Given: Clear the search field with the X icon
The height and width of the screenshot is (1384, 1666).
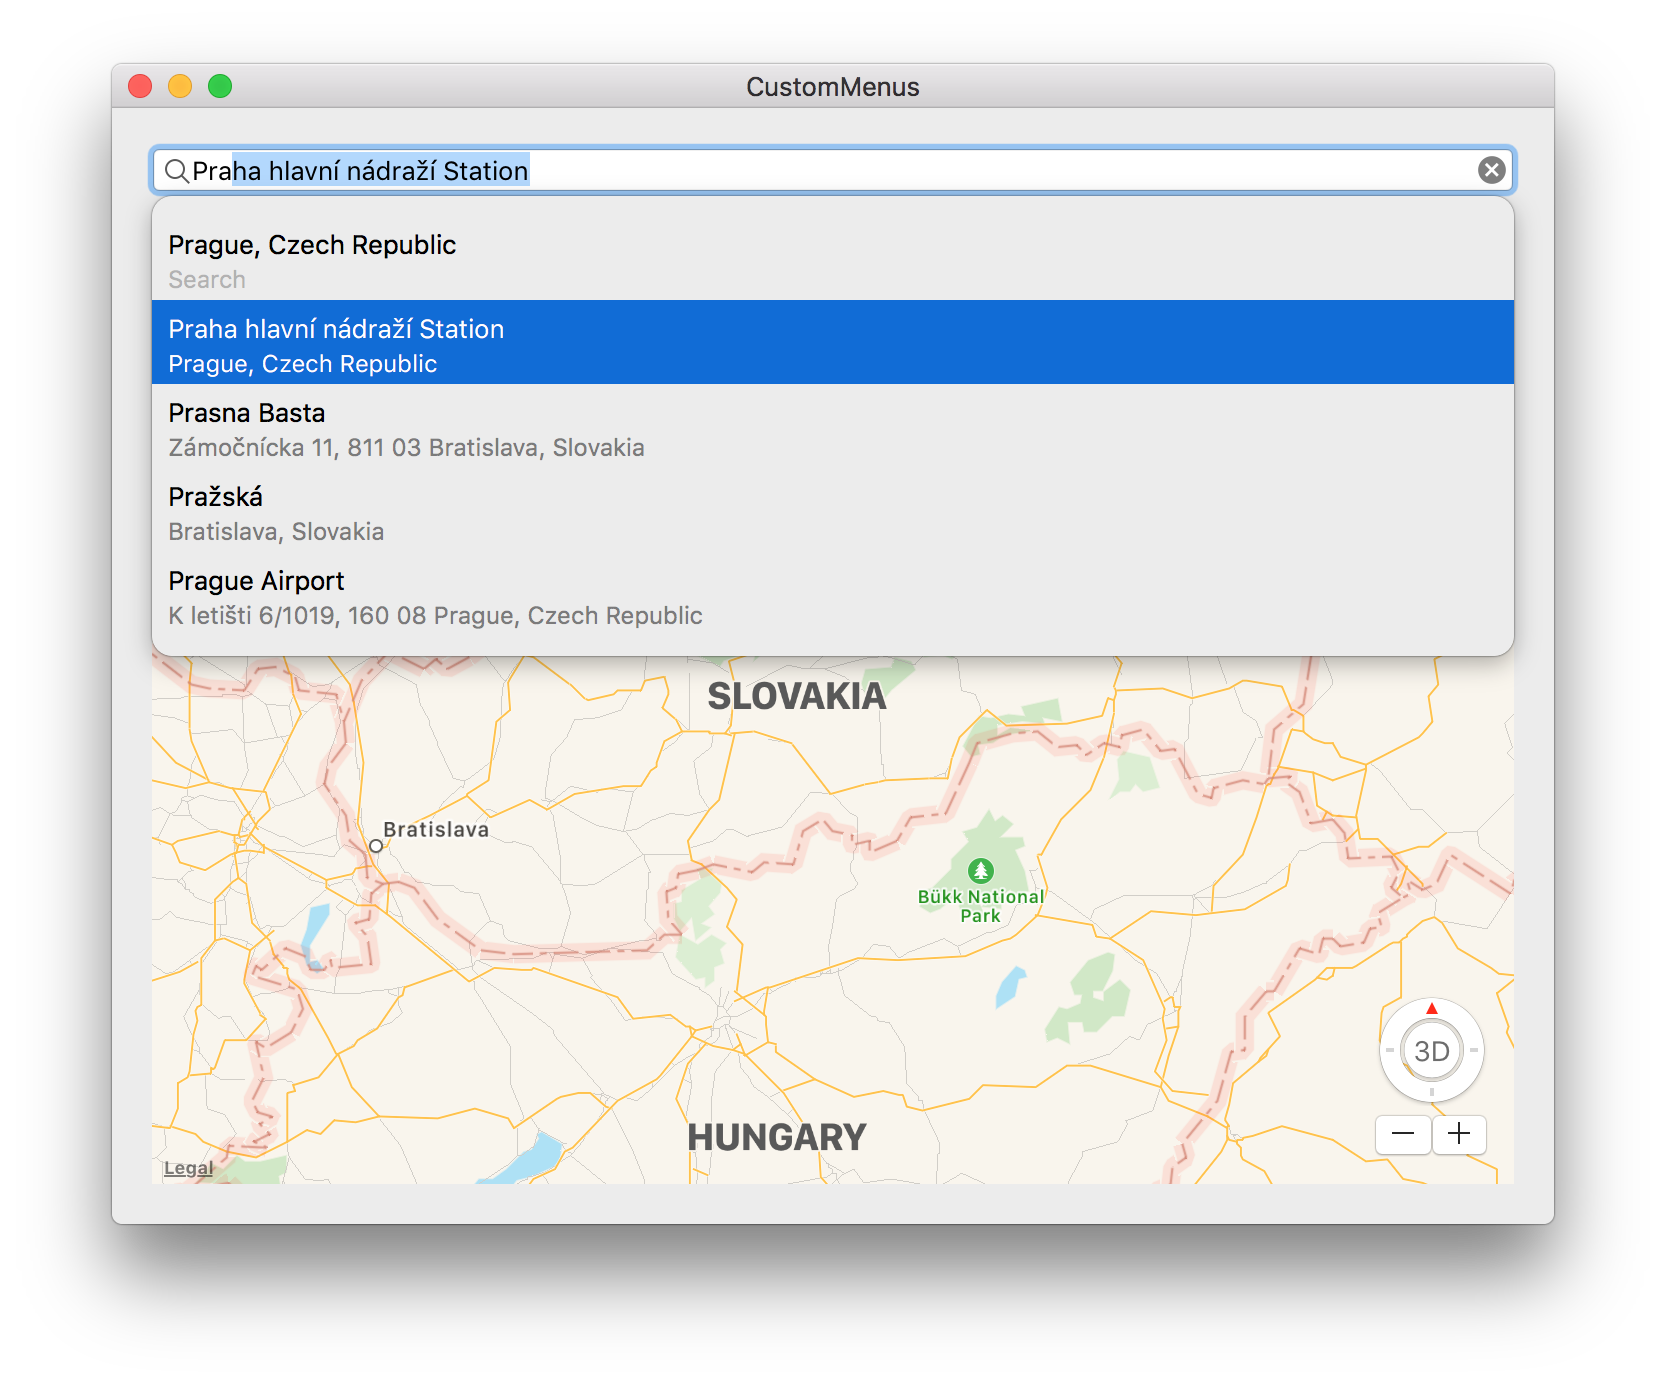Looking at the screenshot, I should coord(1491,170).
